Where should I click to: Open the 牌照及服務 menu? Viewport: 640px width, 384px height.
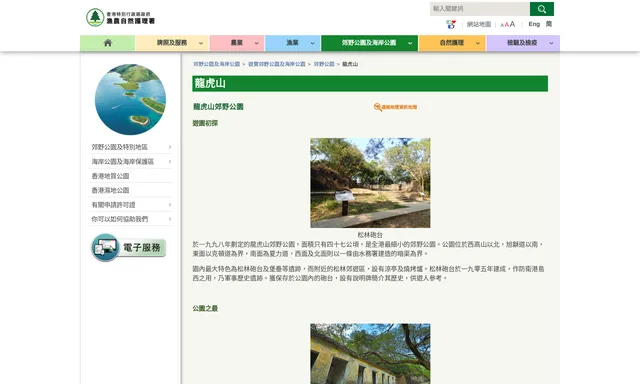pos(172,43)
